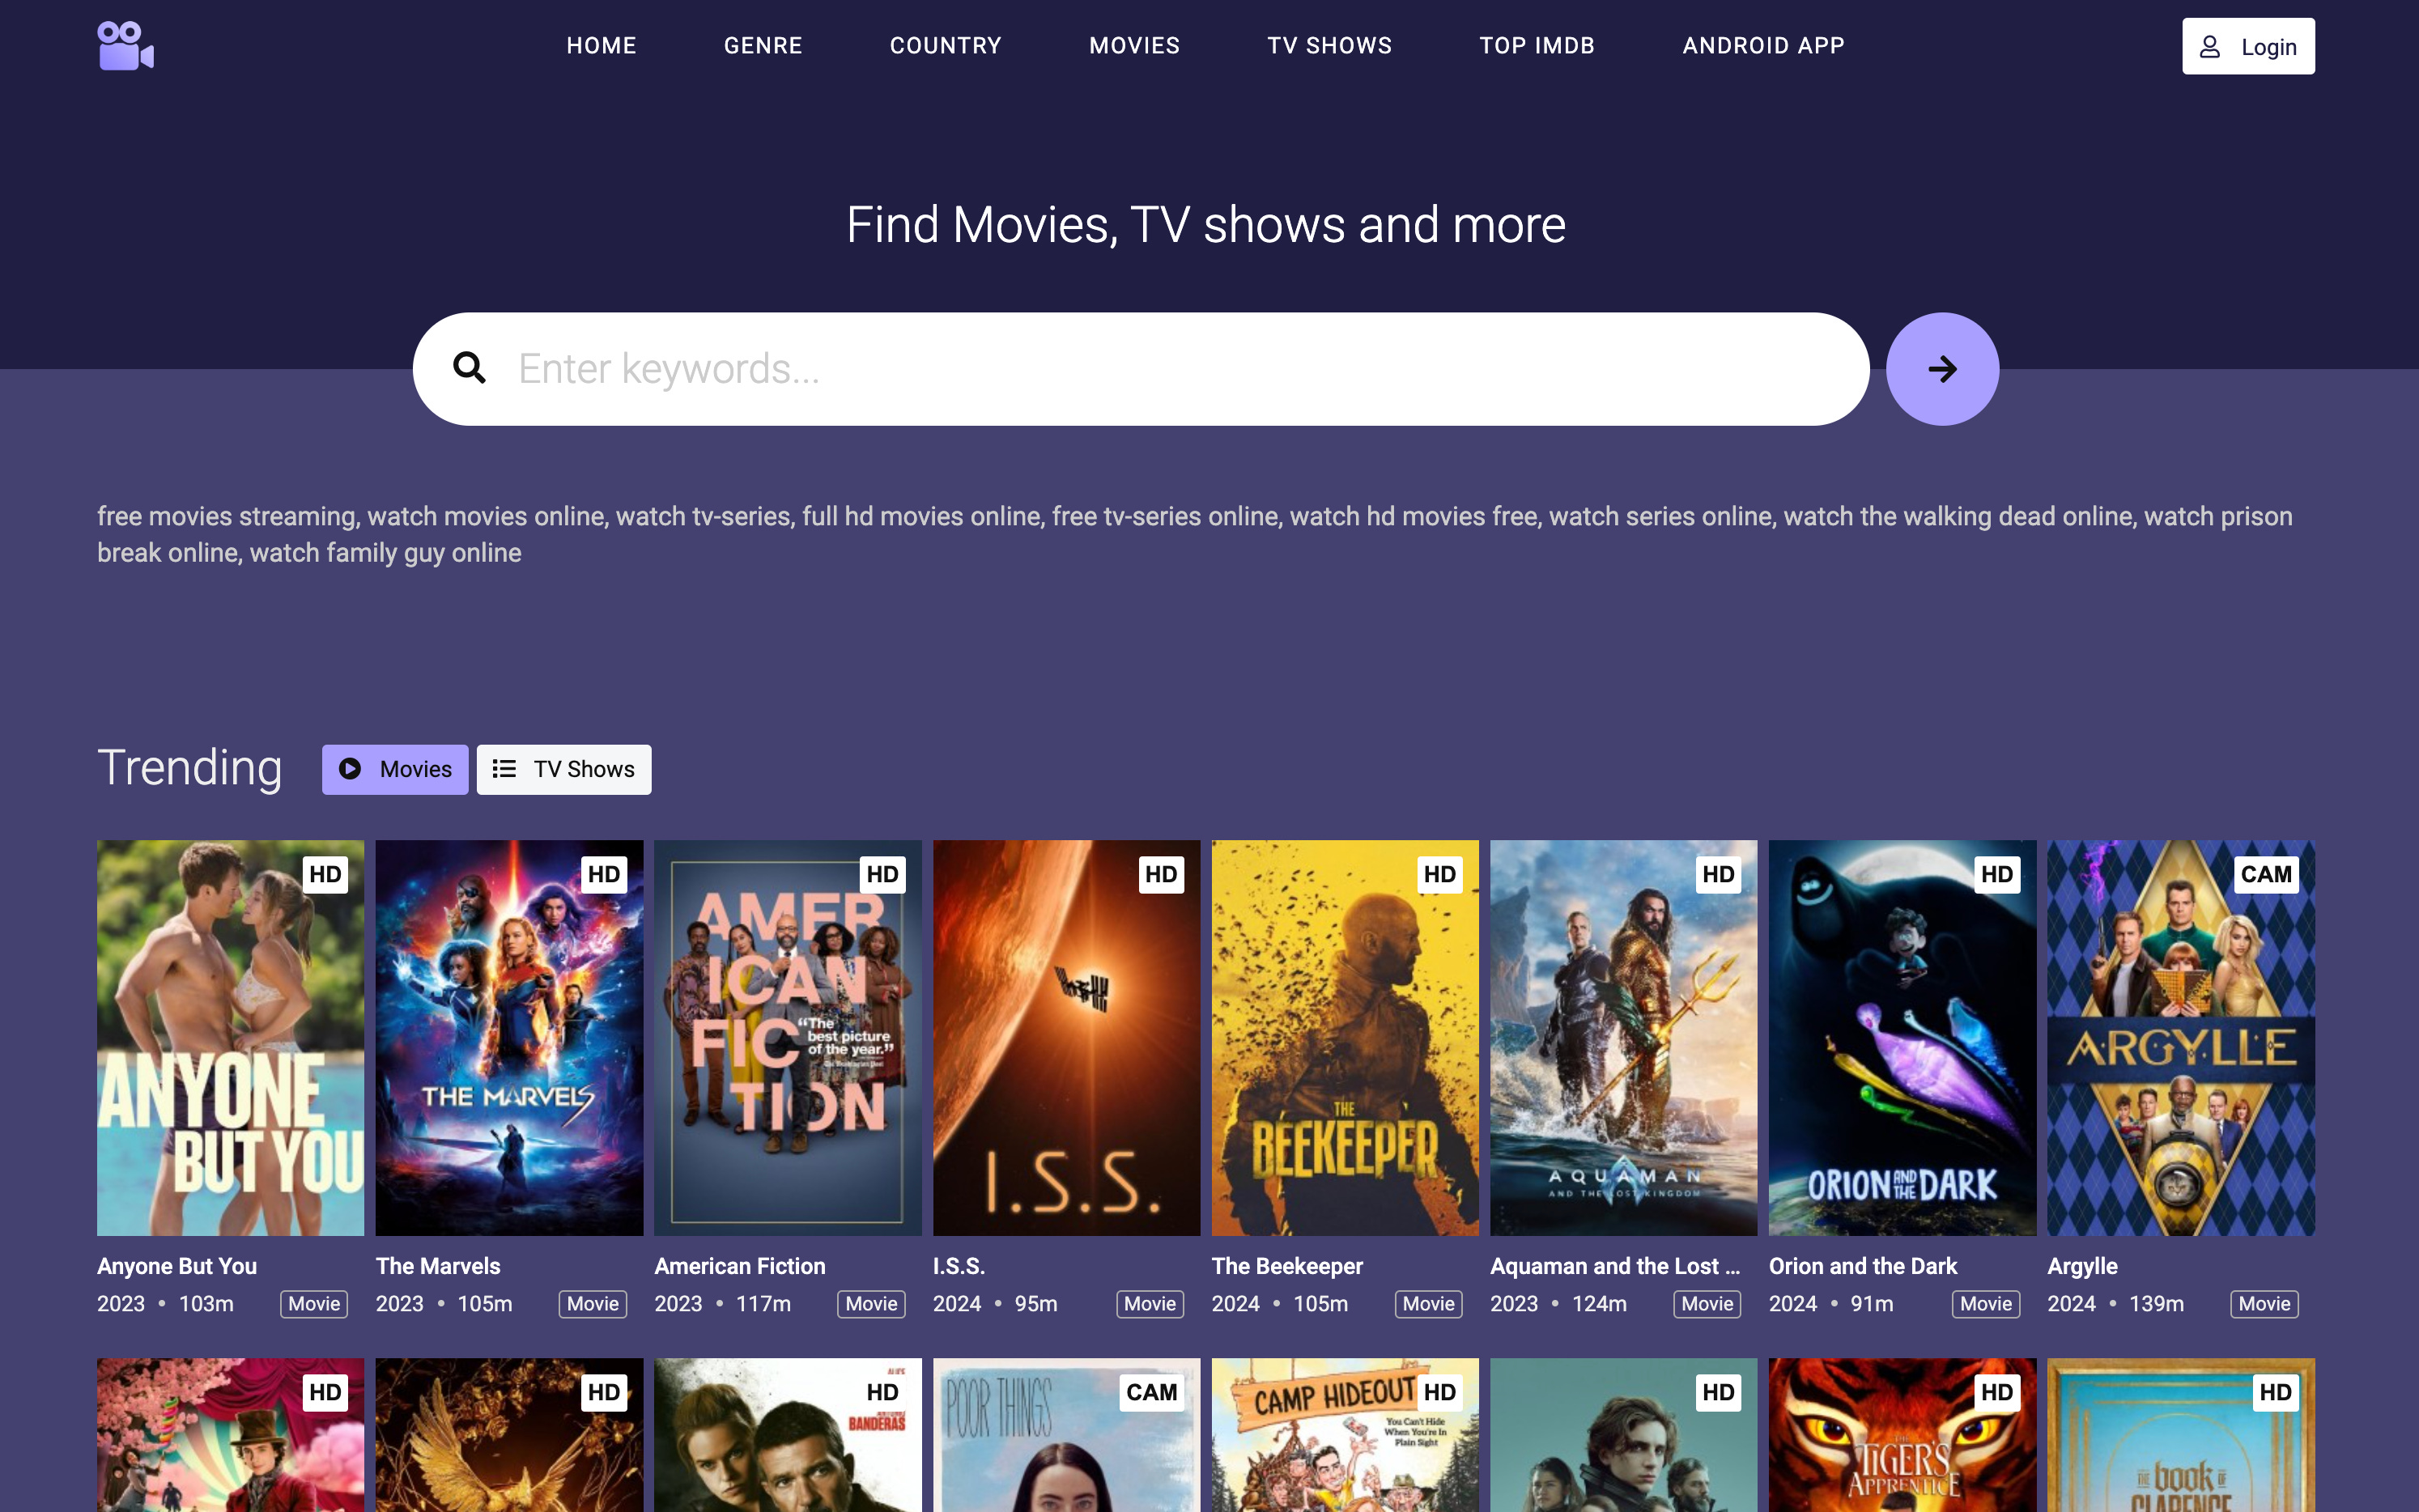Submit search with the arrow button
The width and height of the screenshot is (2419, 1512).
pyautogui.click(x=1942, y=369)
